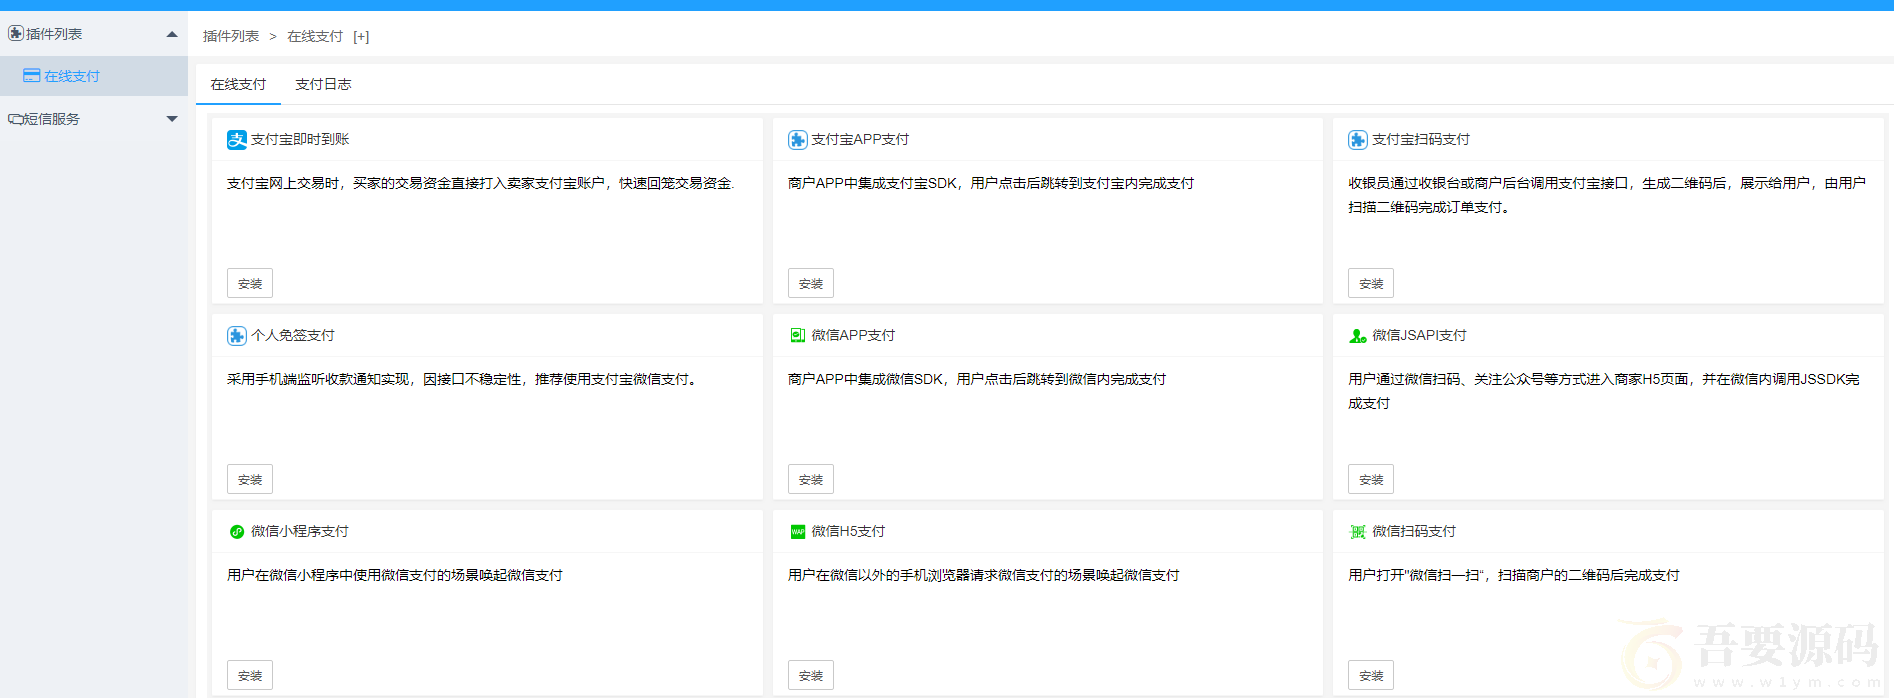Install the 微信小程序支付 plugin
The width and height of the screenshot is (1894, 698).
[x=250, y=675]
